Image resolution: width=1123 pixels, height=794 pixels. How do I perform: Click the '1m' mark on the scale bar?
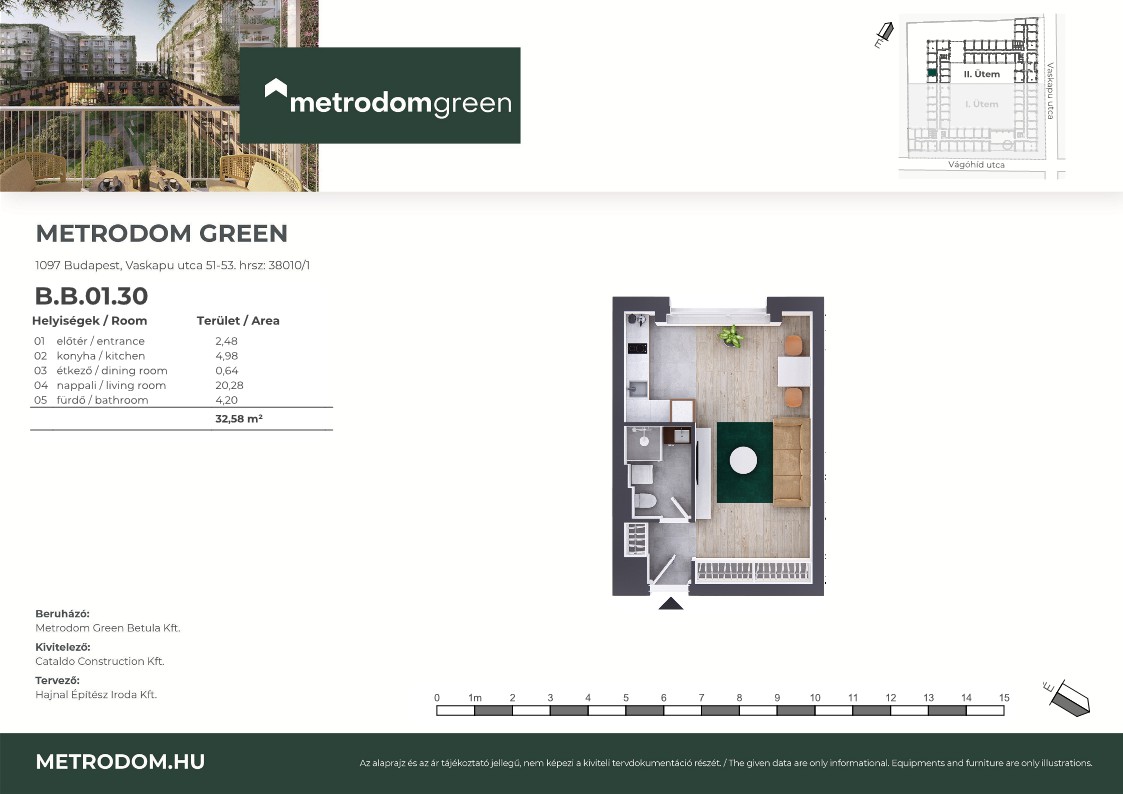click(475, 697)
